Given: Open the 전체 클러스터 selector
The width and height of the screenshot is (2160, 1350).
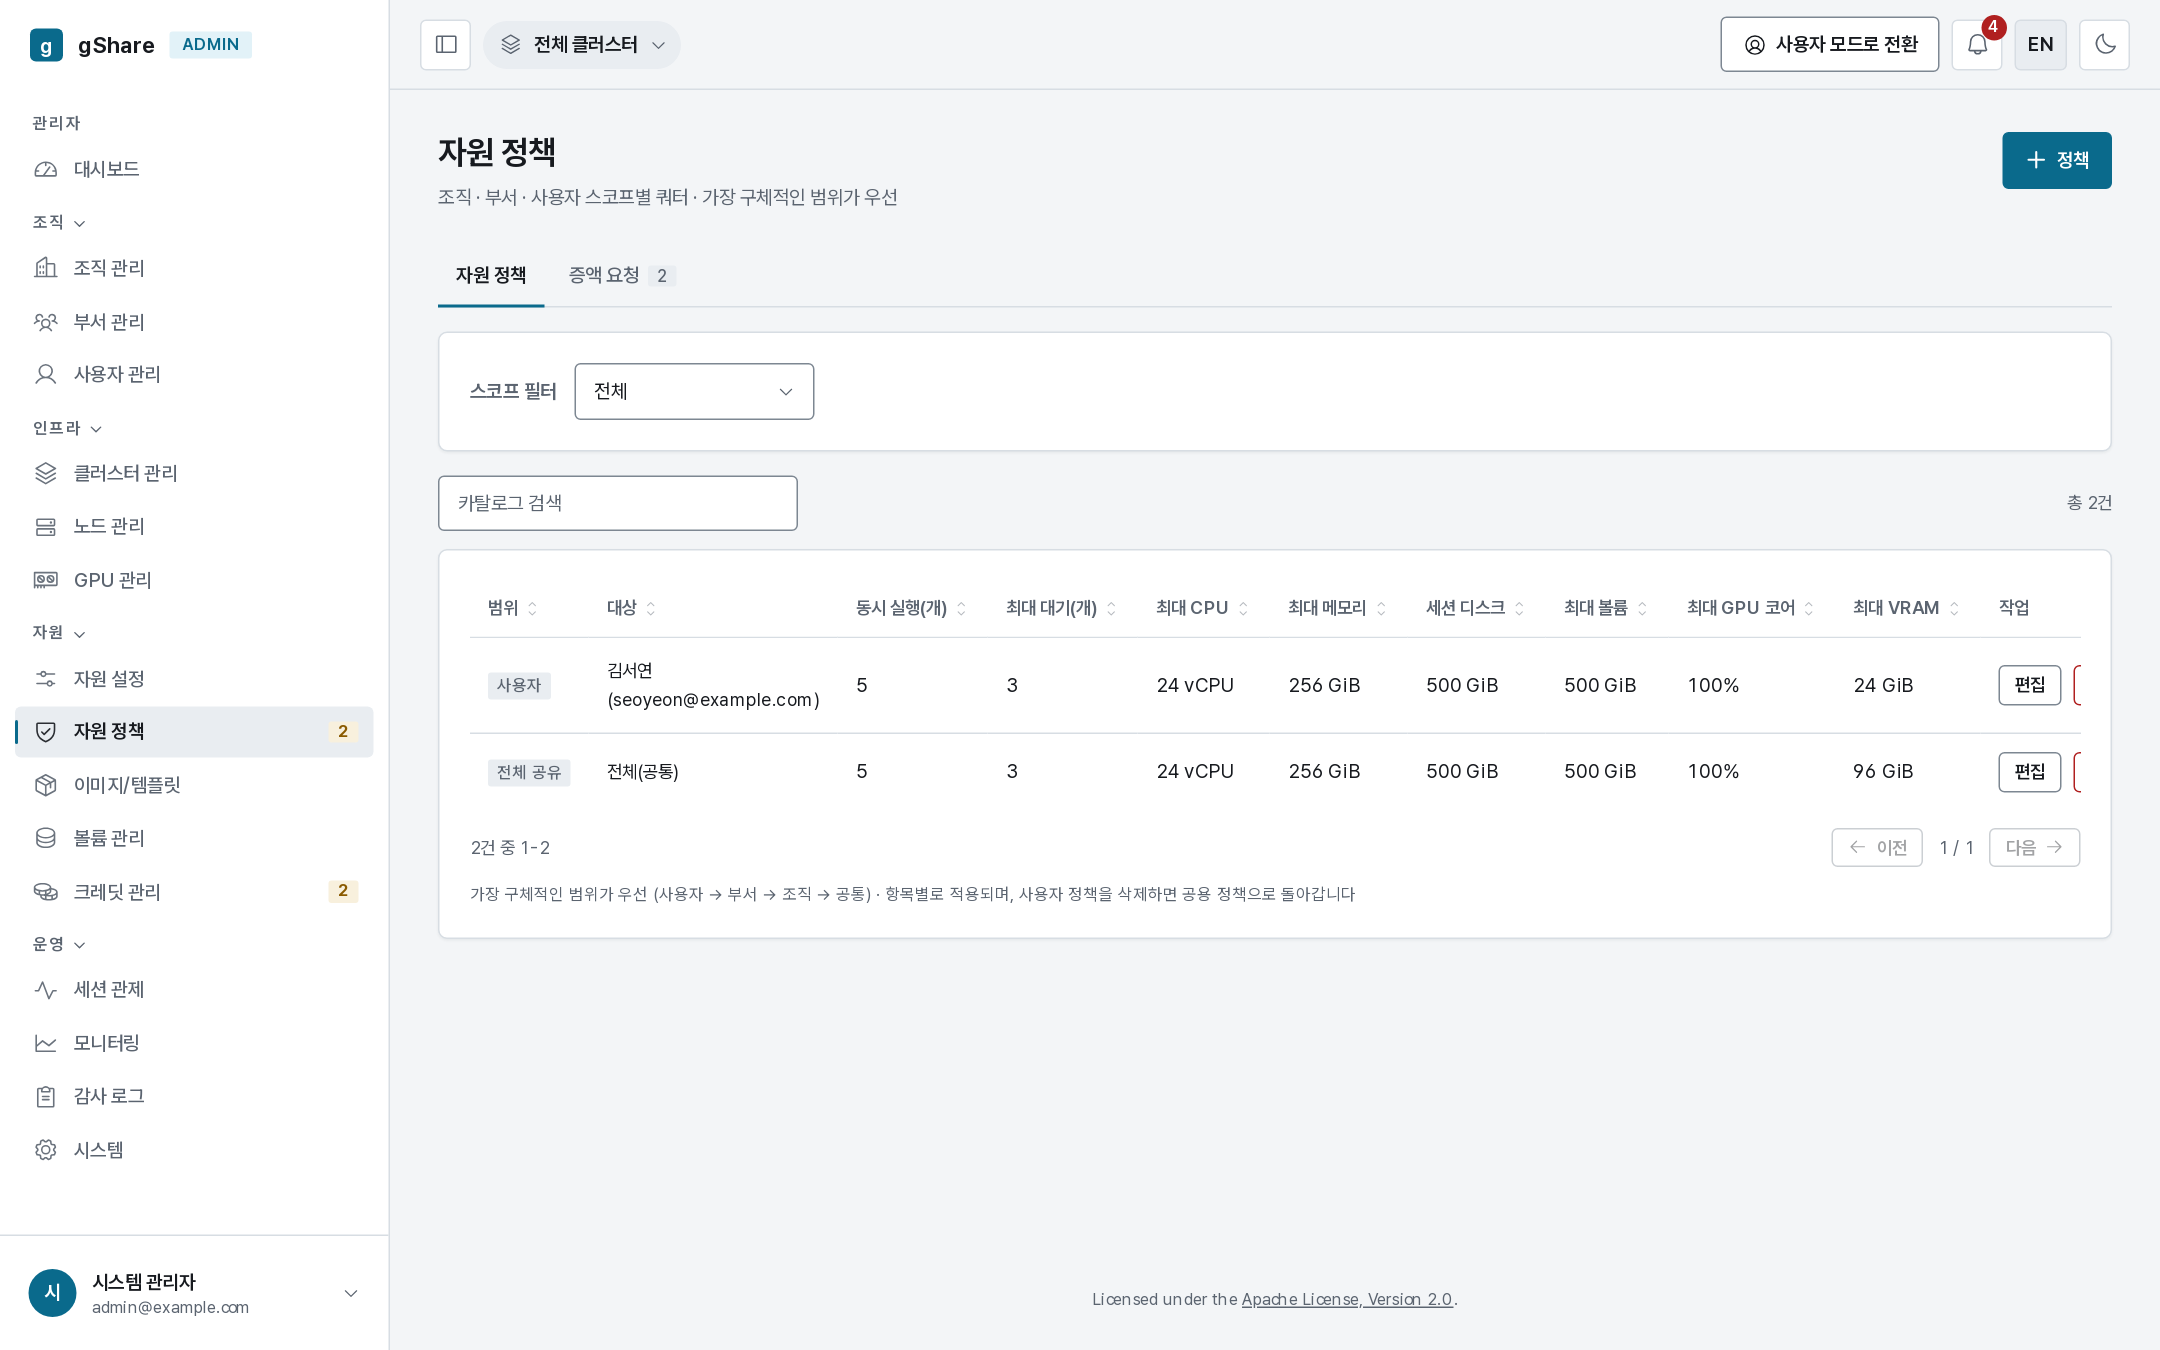Looking at the screenshot, I should [x=582, y=45].
